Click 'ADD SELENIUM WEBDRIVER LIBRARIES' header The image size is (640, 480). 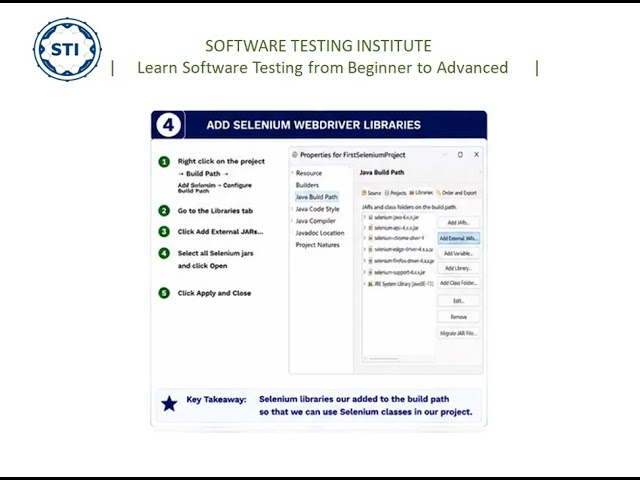pos(313,125)
